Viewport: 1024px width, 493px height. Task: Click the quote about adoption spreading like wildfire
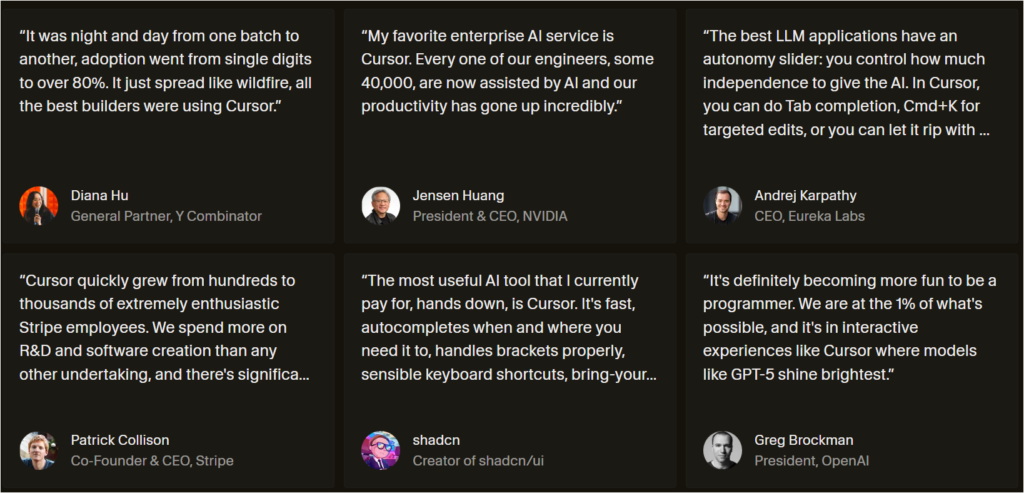tap(165, 69)
